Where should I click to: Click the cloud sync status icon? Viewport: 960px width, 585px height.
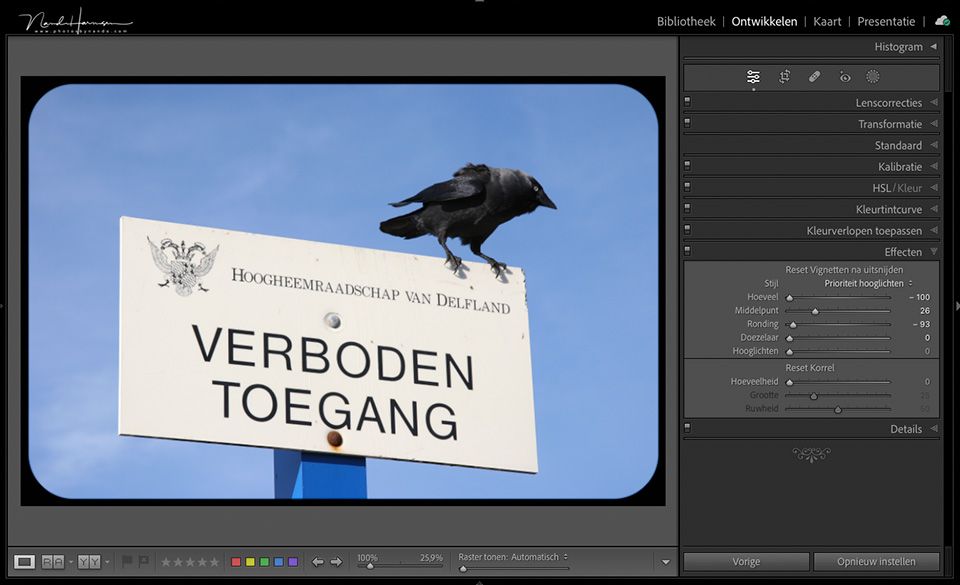[x=942, y=21]
